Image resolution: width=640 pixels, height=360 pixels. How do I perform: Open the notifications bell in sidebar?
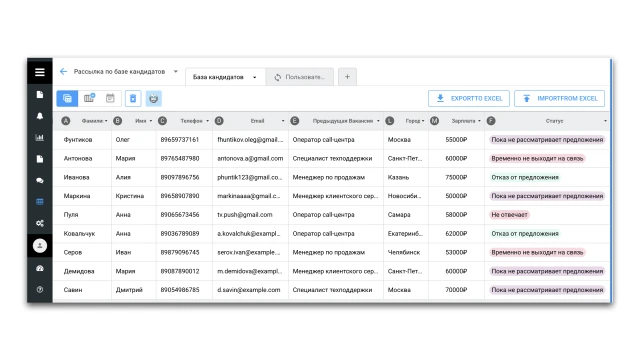coord(40,116)
